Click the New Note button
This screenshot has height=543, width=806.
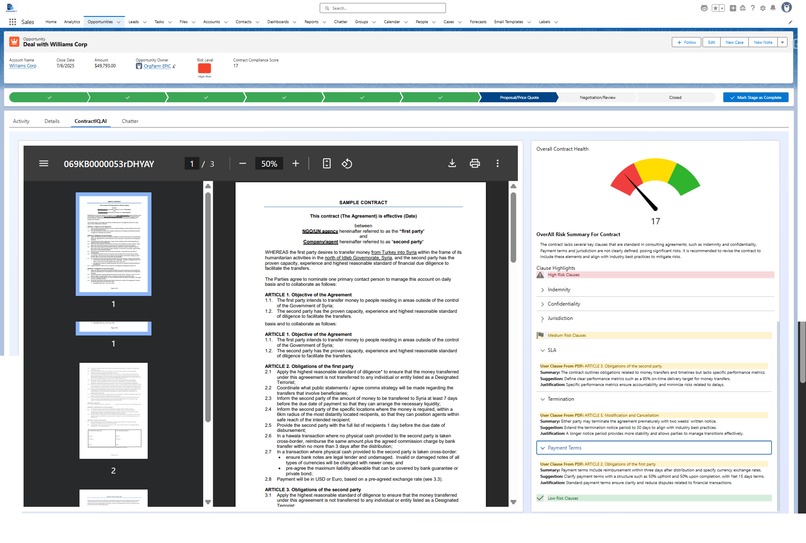763,42
